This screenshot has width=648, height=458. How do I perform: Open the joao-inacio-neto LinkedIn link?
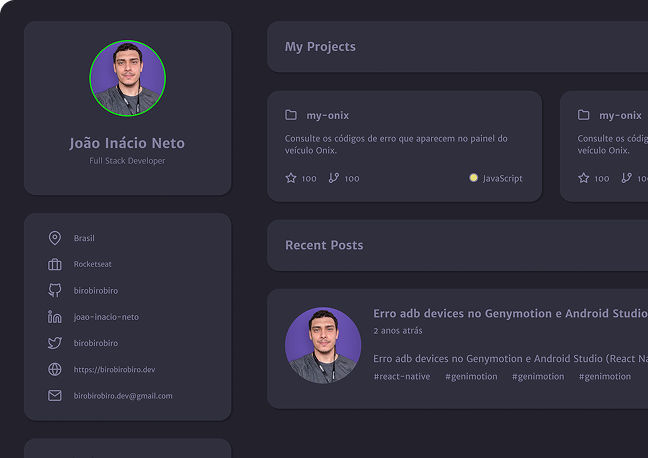click(106, 317)
